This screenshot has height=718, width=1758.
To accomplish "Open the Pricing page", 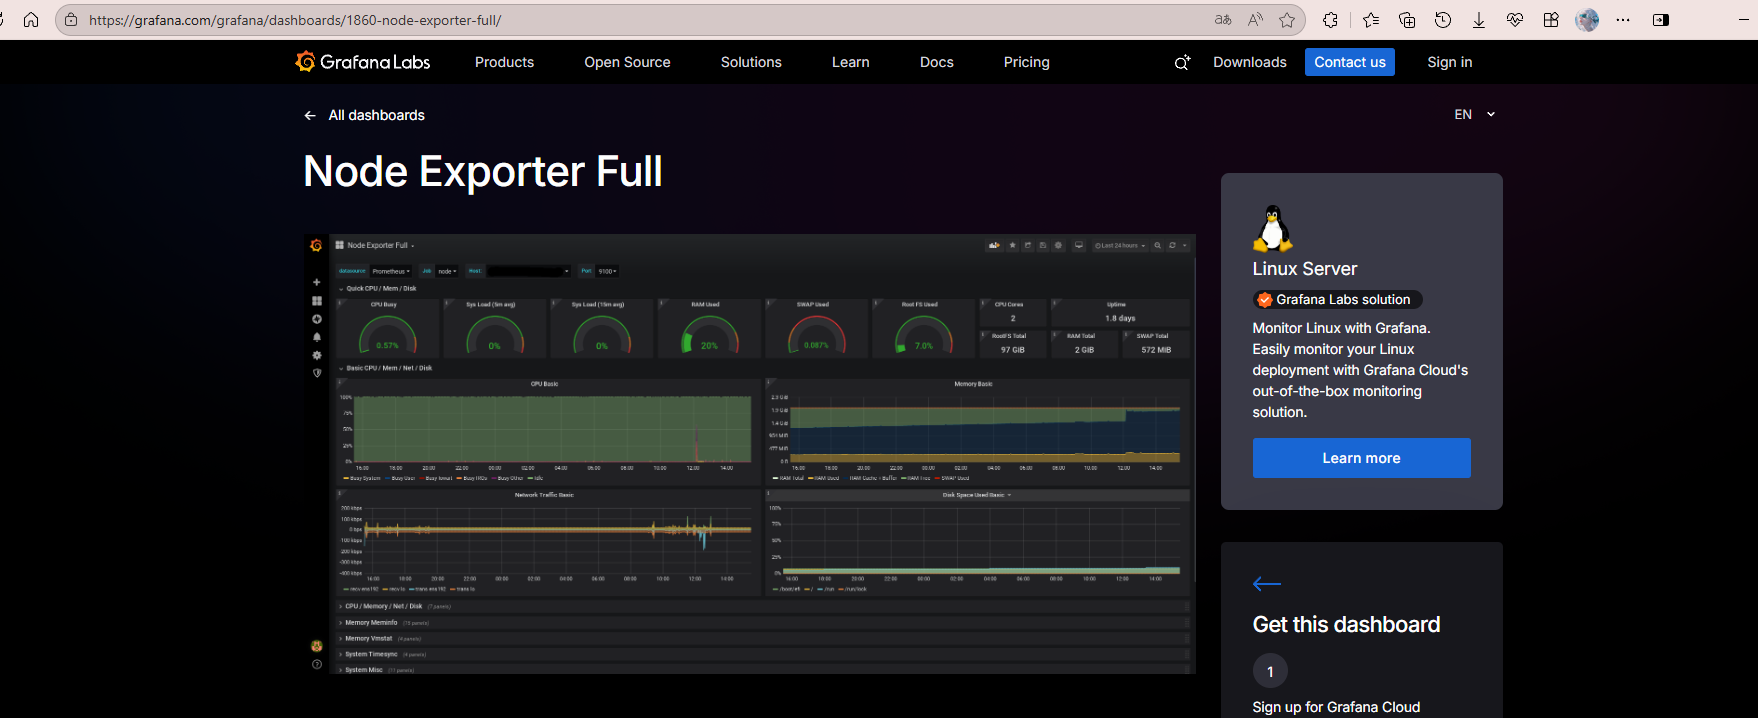I will click(x=1027, y=62).
